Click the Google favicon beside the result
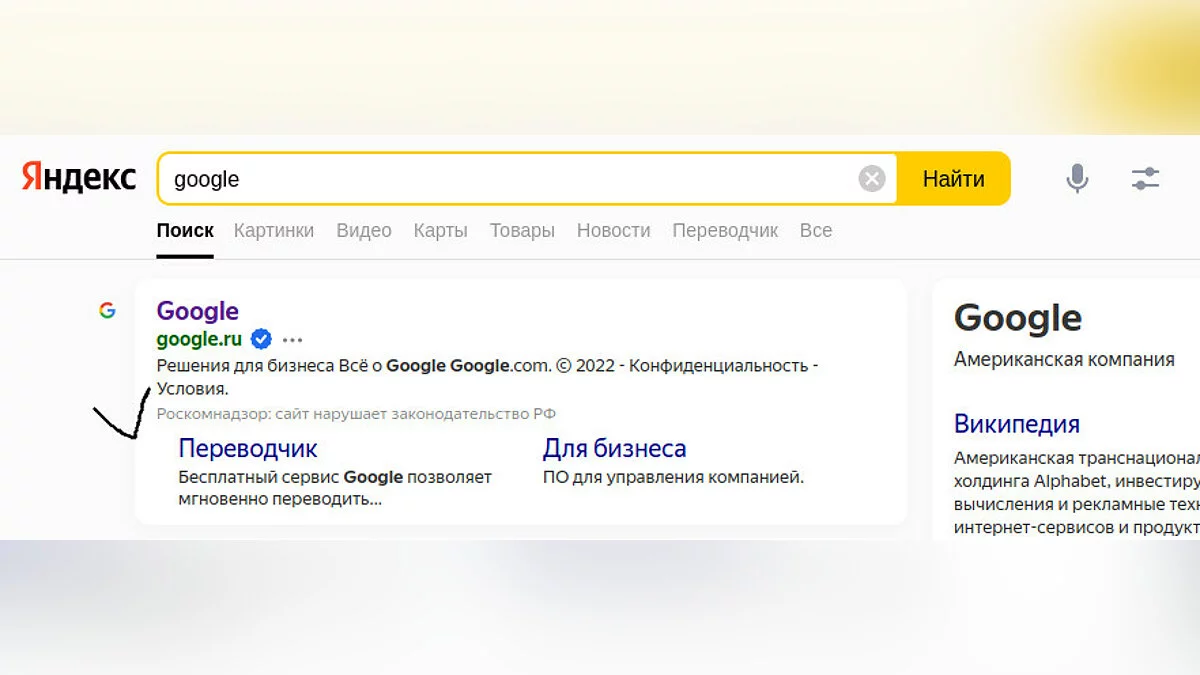This screenshot has width=1200, height=675. pyautogui.click(x=107, y=310)
